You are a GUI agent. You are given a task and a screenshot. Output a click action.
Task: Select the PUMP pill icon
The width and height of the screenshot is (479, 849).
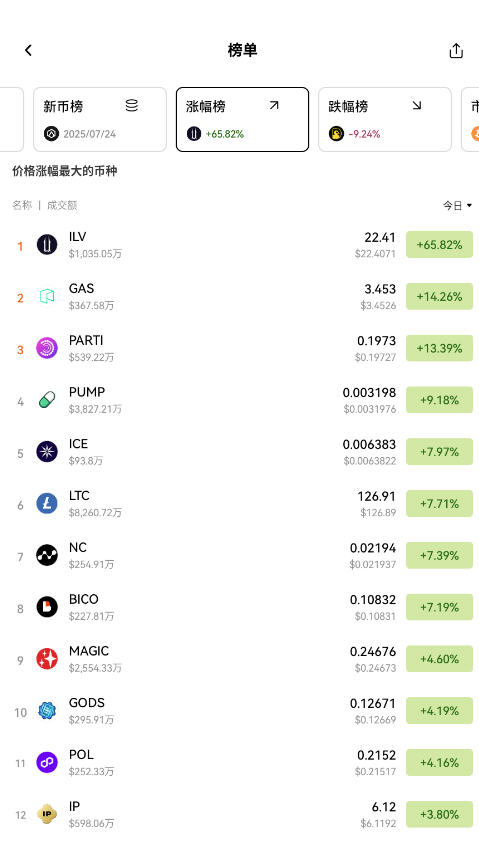point(47,400)
